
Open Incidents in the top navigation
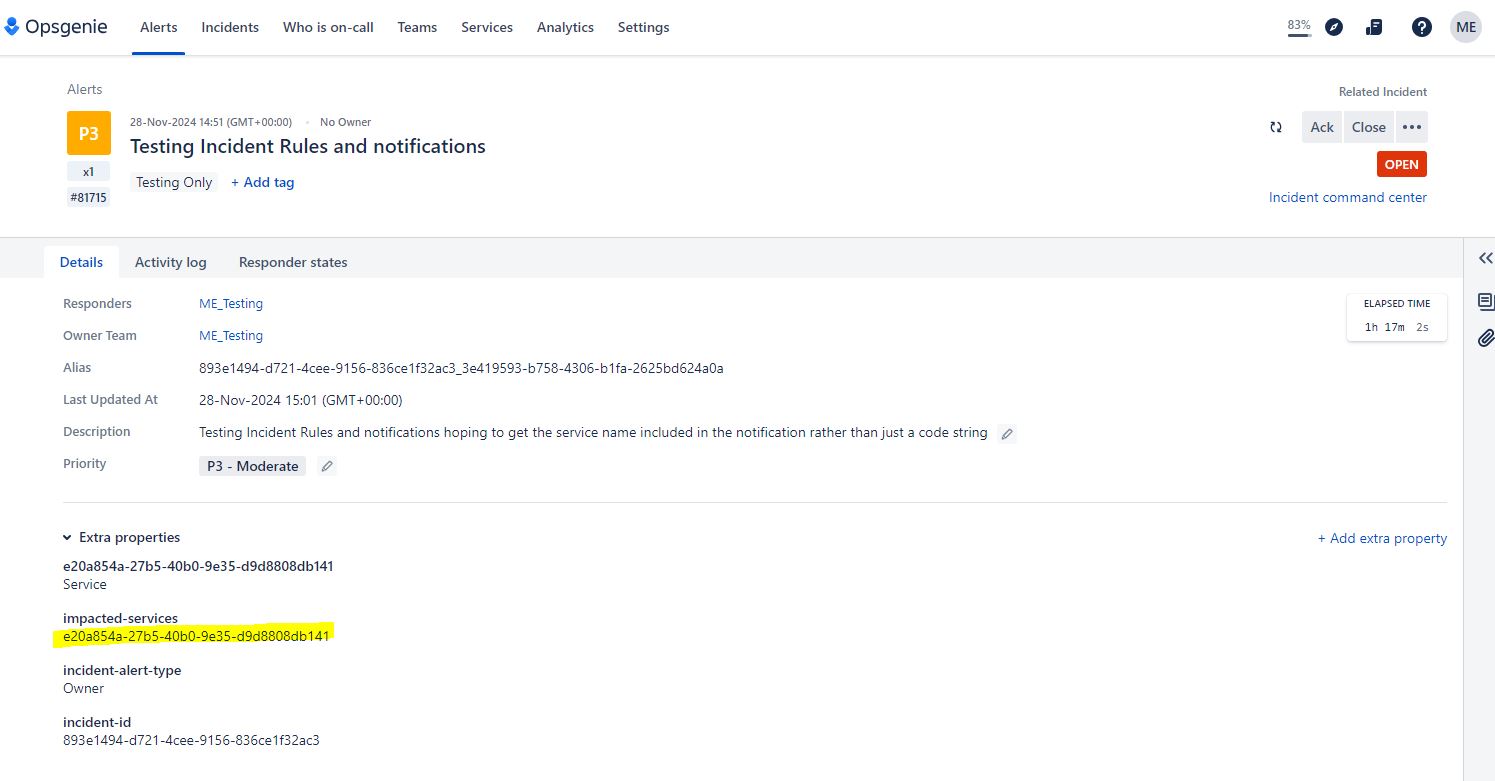230,27
